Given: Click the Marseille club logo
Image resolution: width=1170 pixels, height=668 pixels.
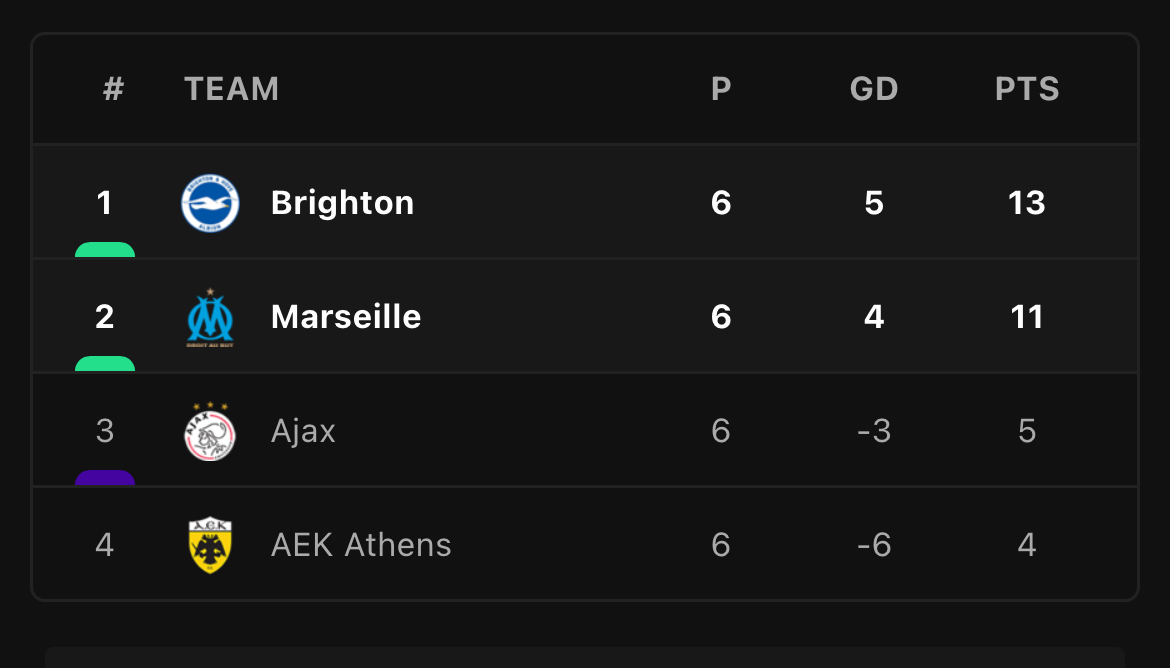Looking at the screenshot, I should pyautogui.click(x=210, y=317).
